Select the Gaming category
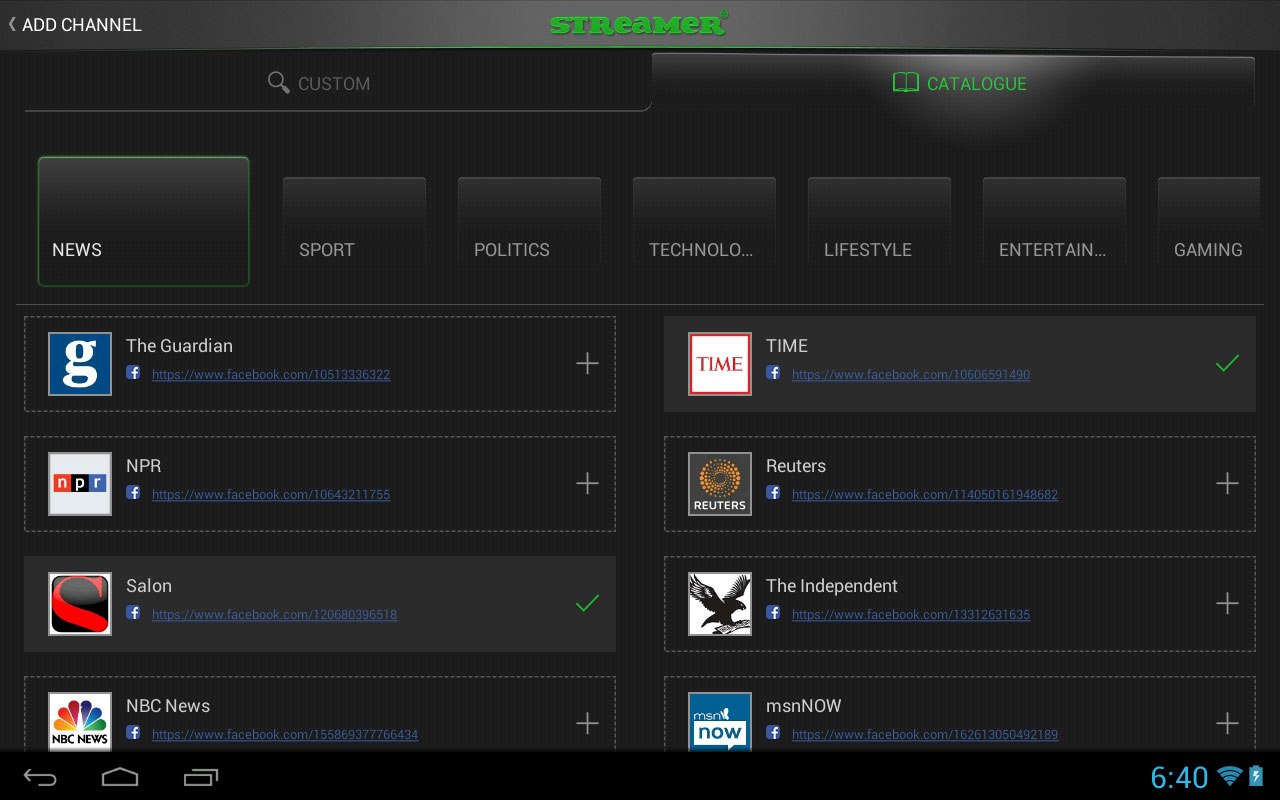The width and height of the screenshot is (1280, 800). point(1208,221)
